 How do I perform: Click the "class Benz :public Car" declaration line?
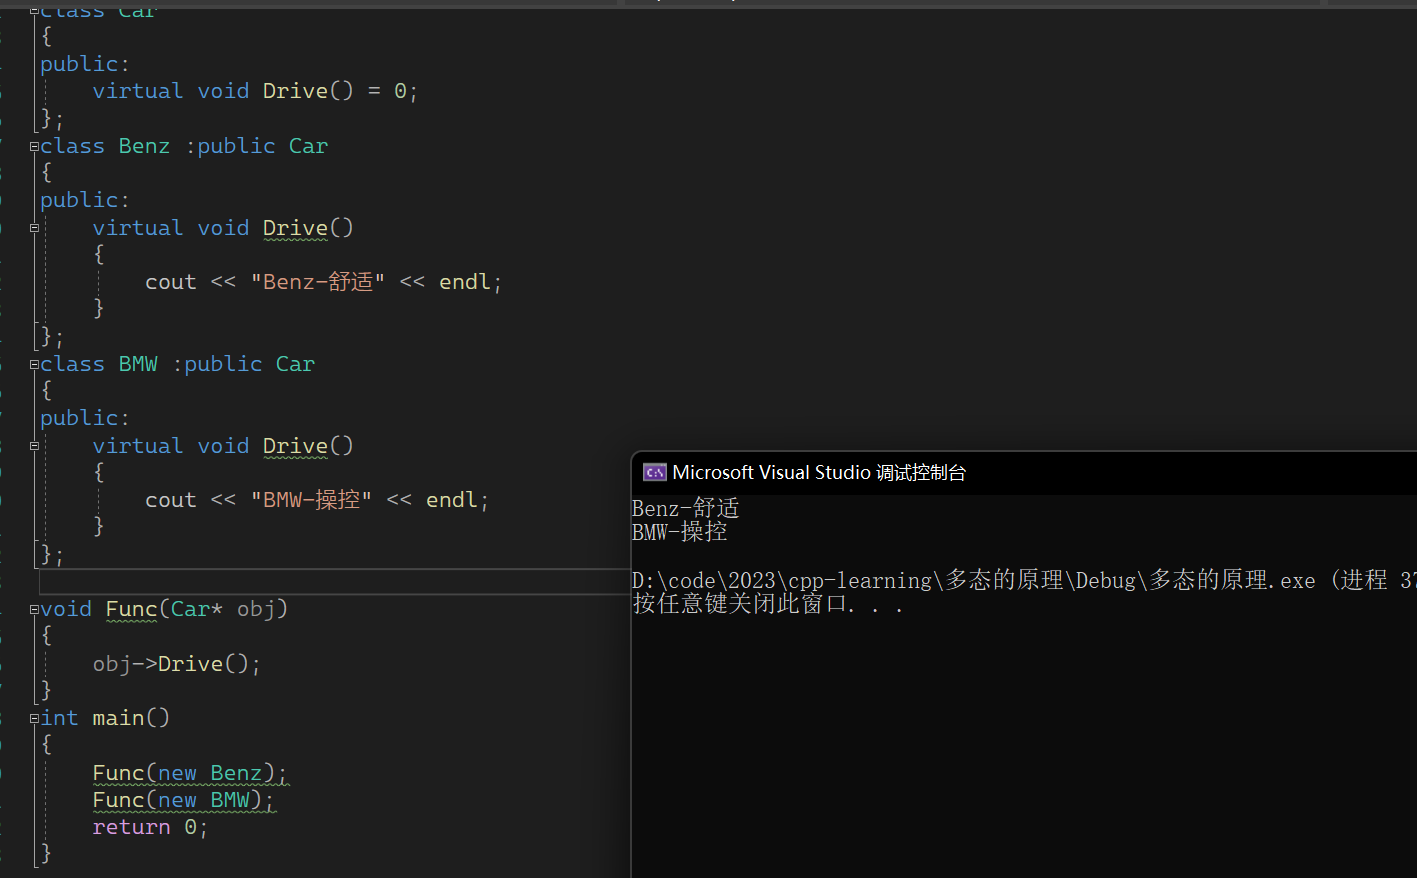pos(184,146)
